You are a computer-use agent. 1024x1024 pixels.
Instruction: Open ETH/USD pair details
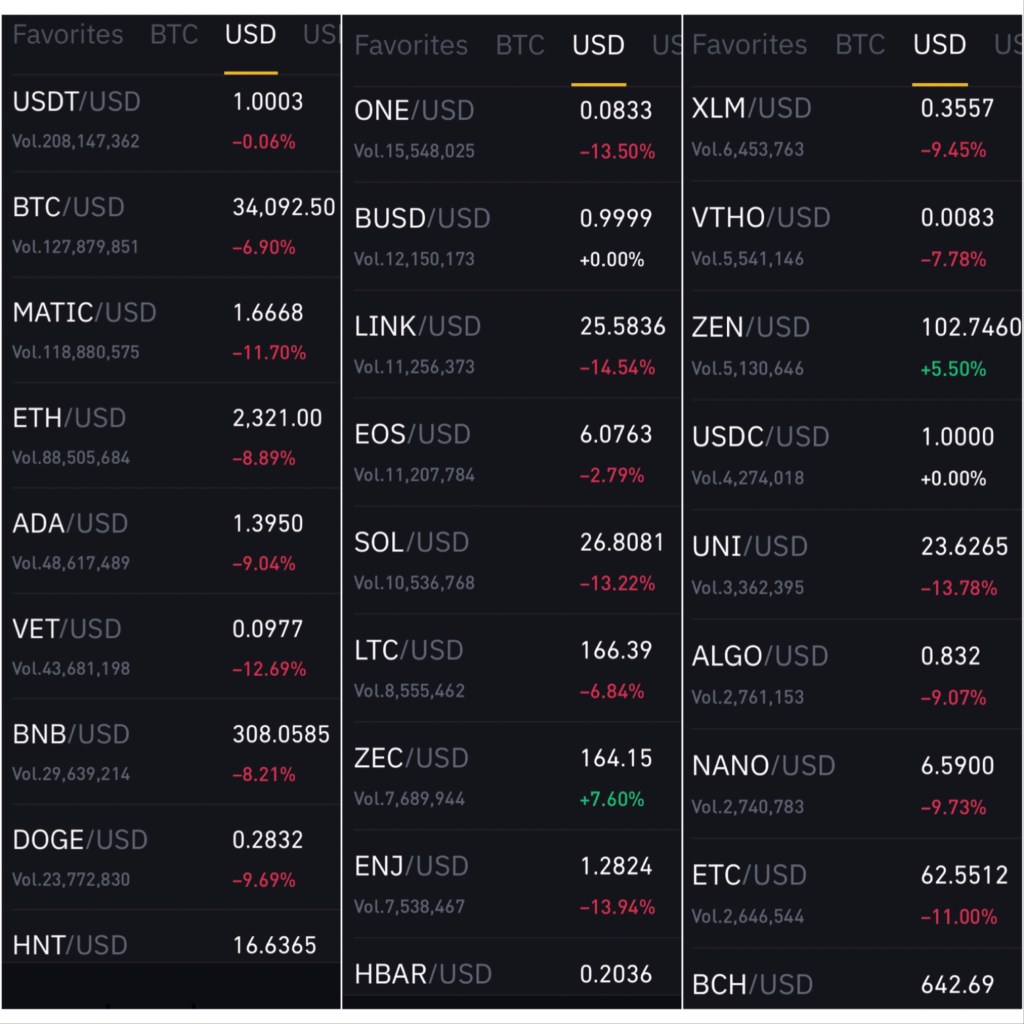tap(69, 418)
